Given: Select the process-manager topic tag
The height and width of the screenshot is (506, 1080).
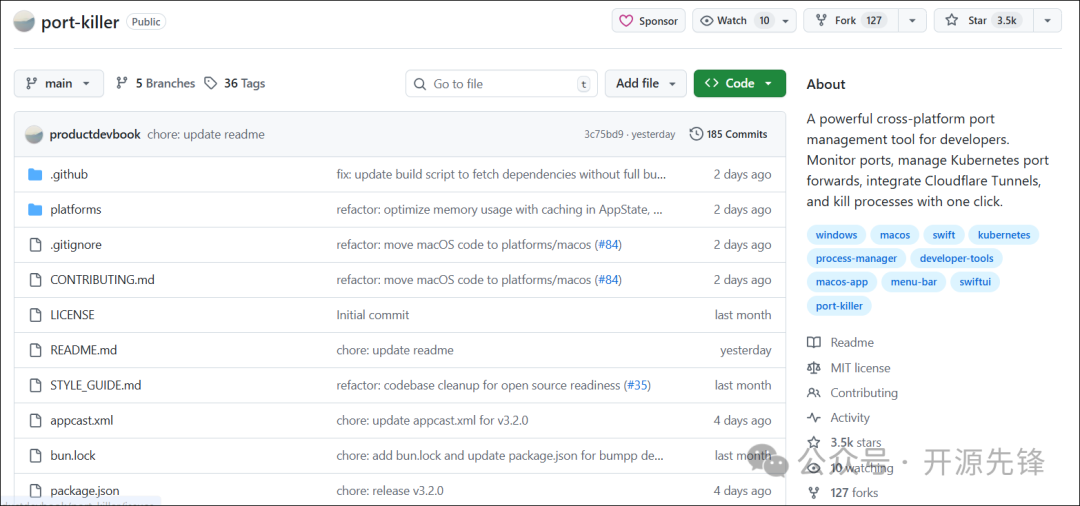Looking at the screenshot, I should point(856,258).
